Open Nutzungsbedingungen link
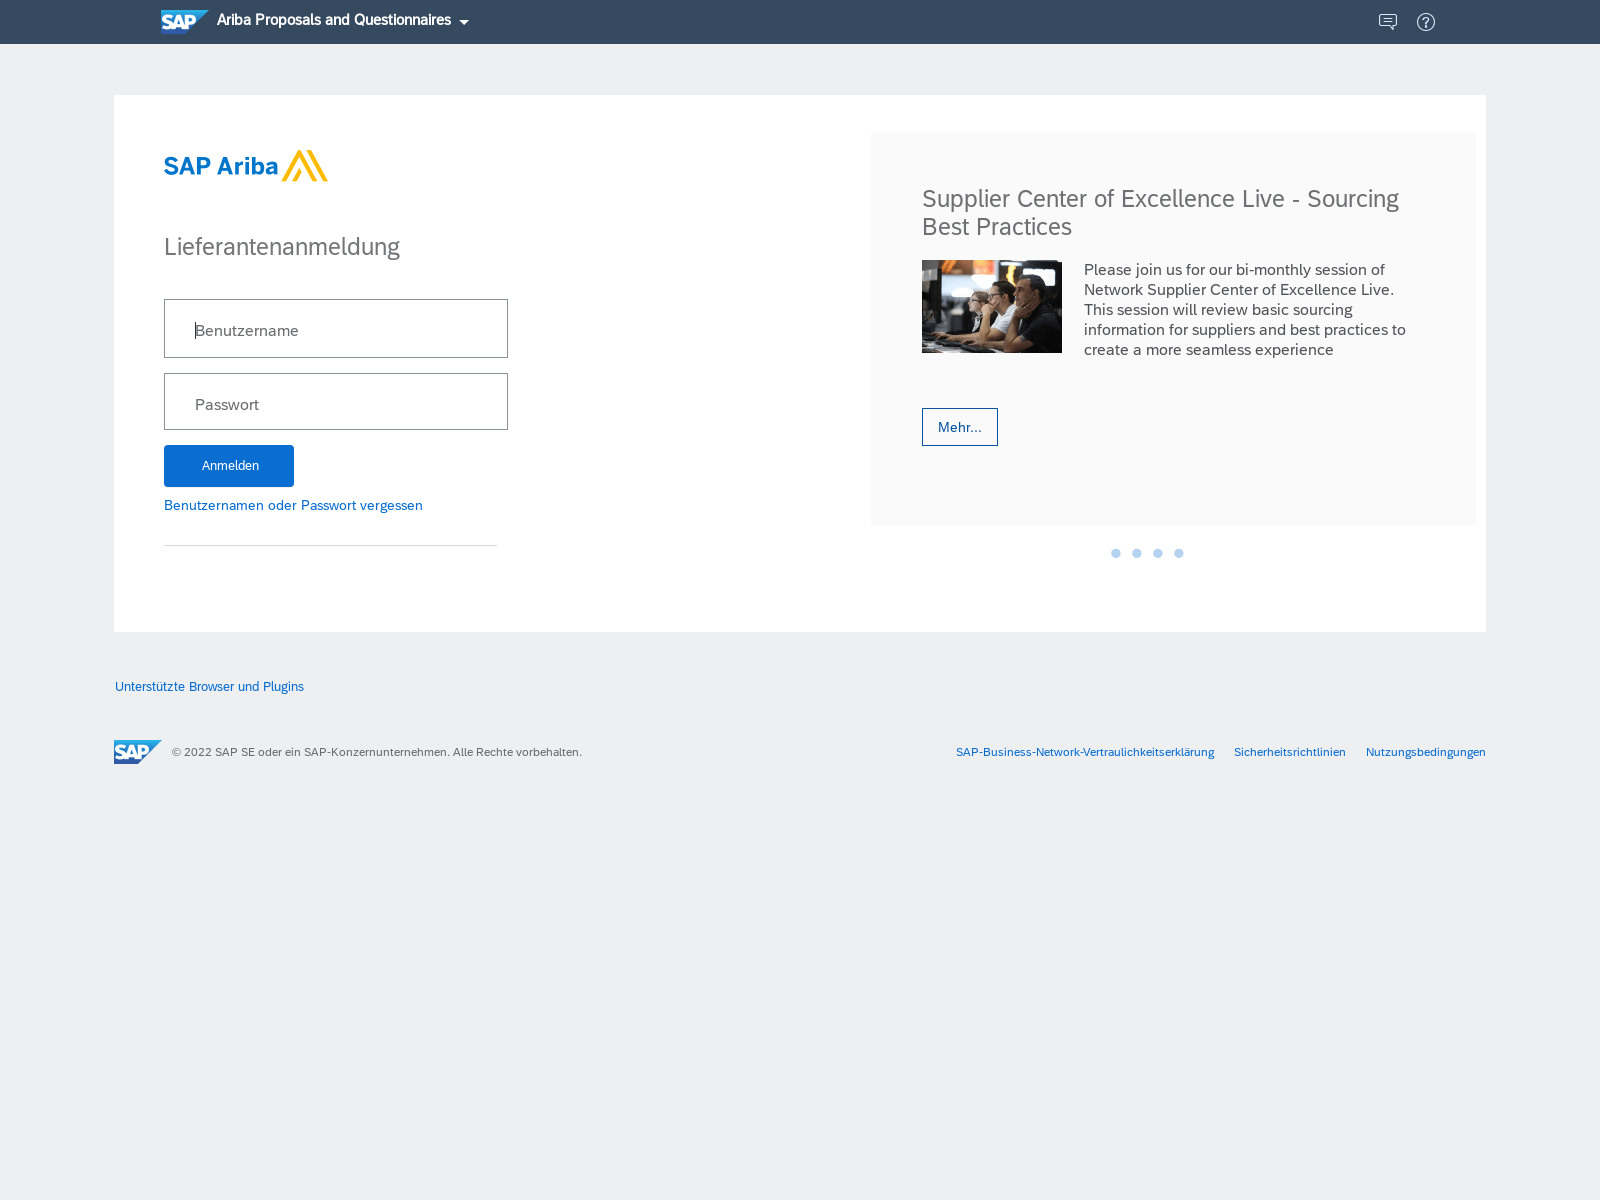 [x=1426, y=752]
